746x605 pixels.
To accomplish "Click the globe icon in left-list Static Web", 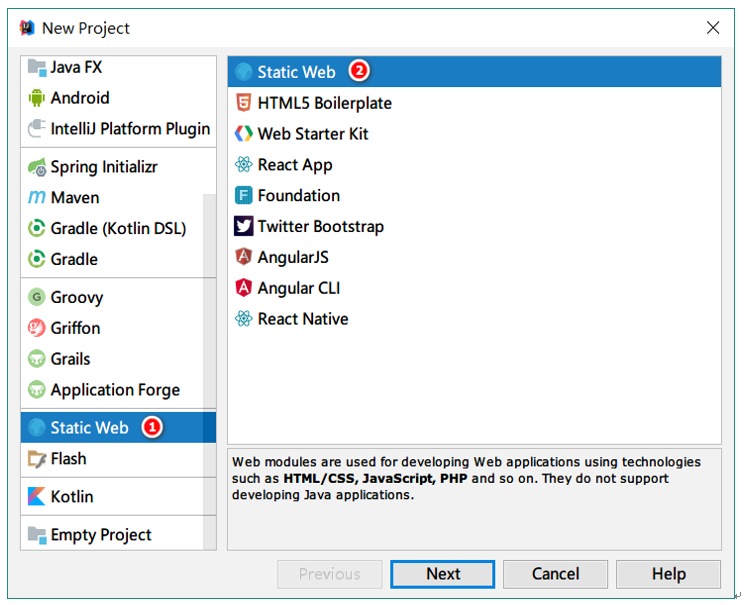I will (37, 428).
